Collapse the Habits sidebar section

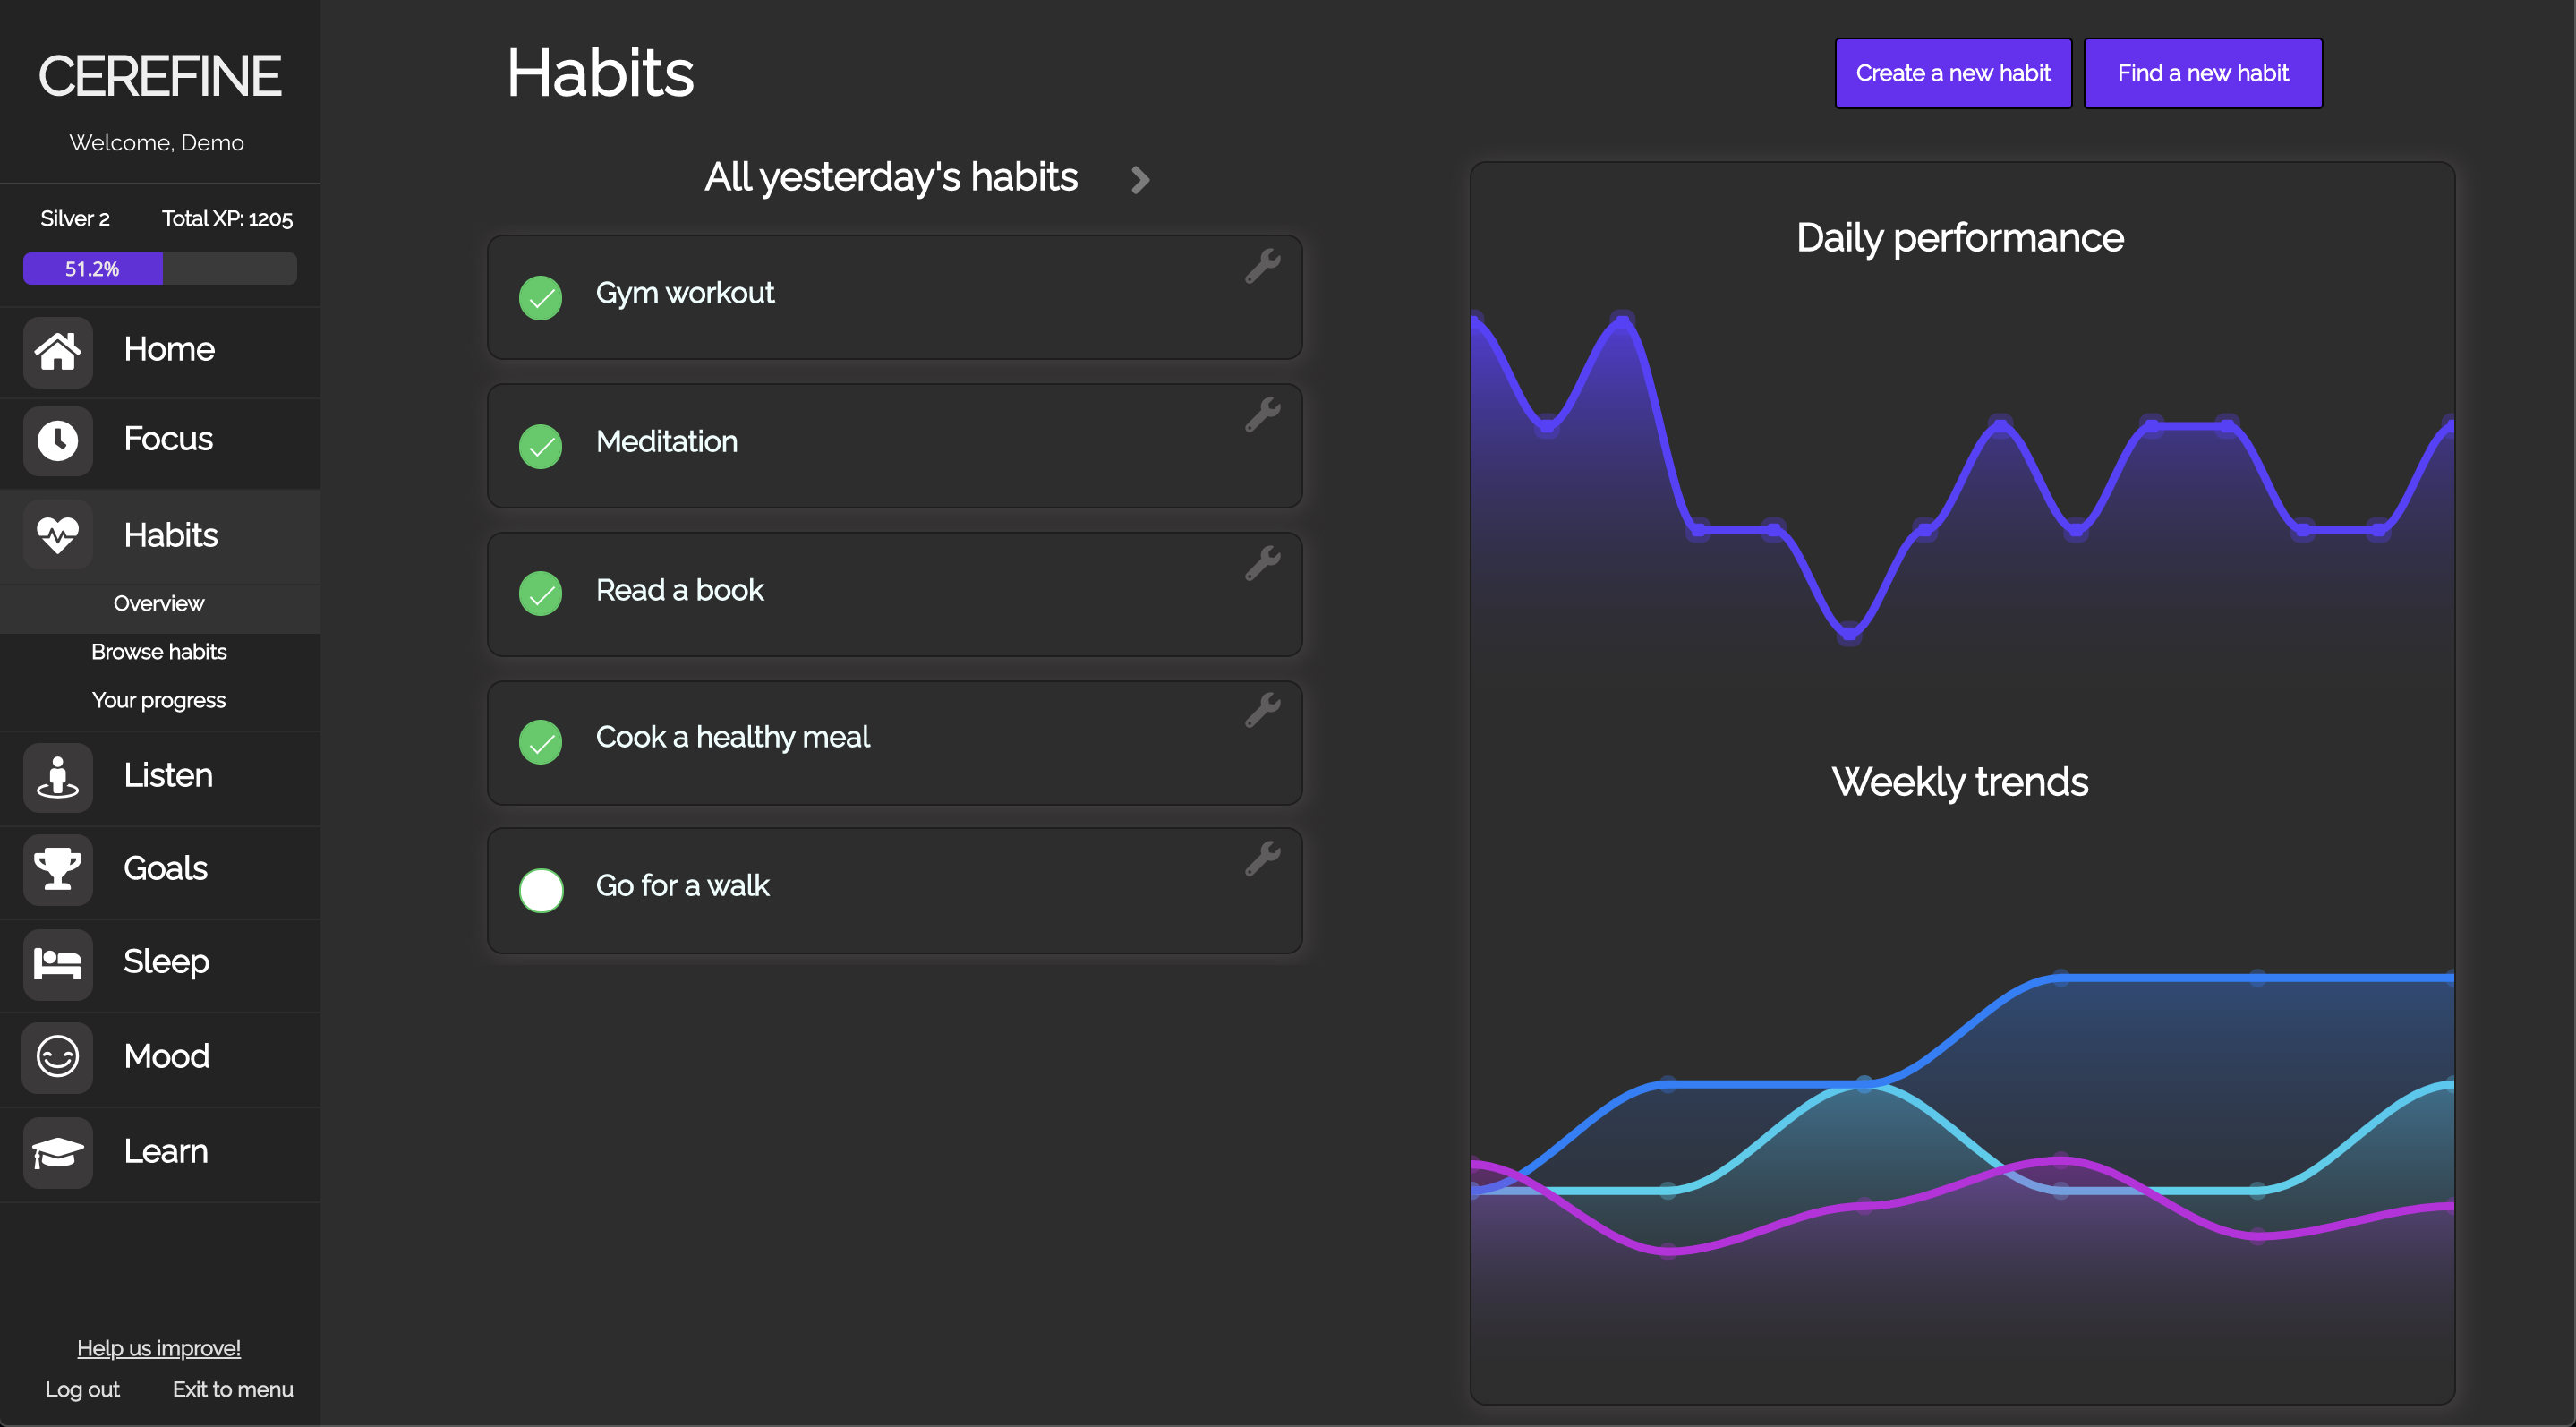coord(160,536)
